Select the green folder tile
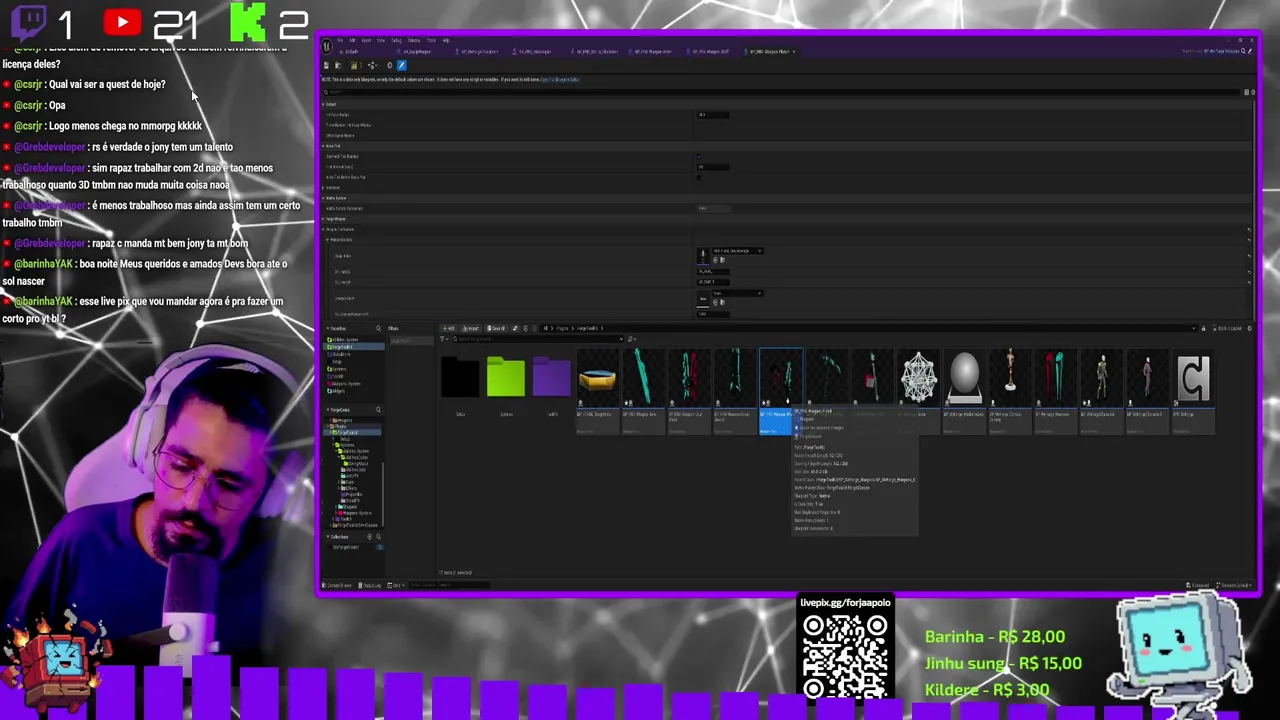1280x720 pixels. click(506, 378)
